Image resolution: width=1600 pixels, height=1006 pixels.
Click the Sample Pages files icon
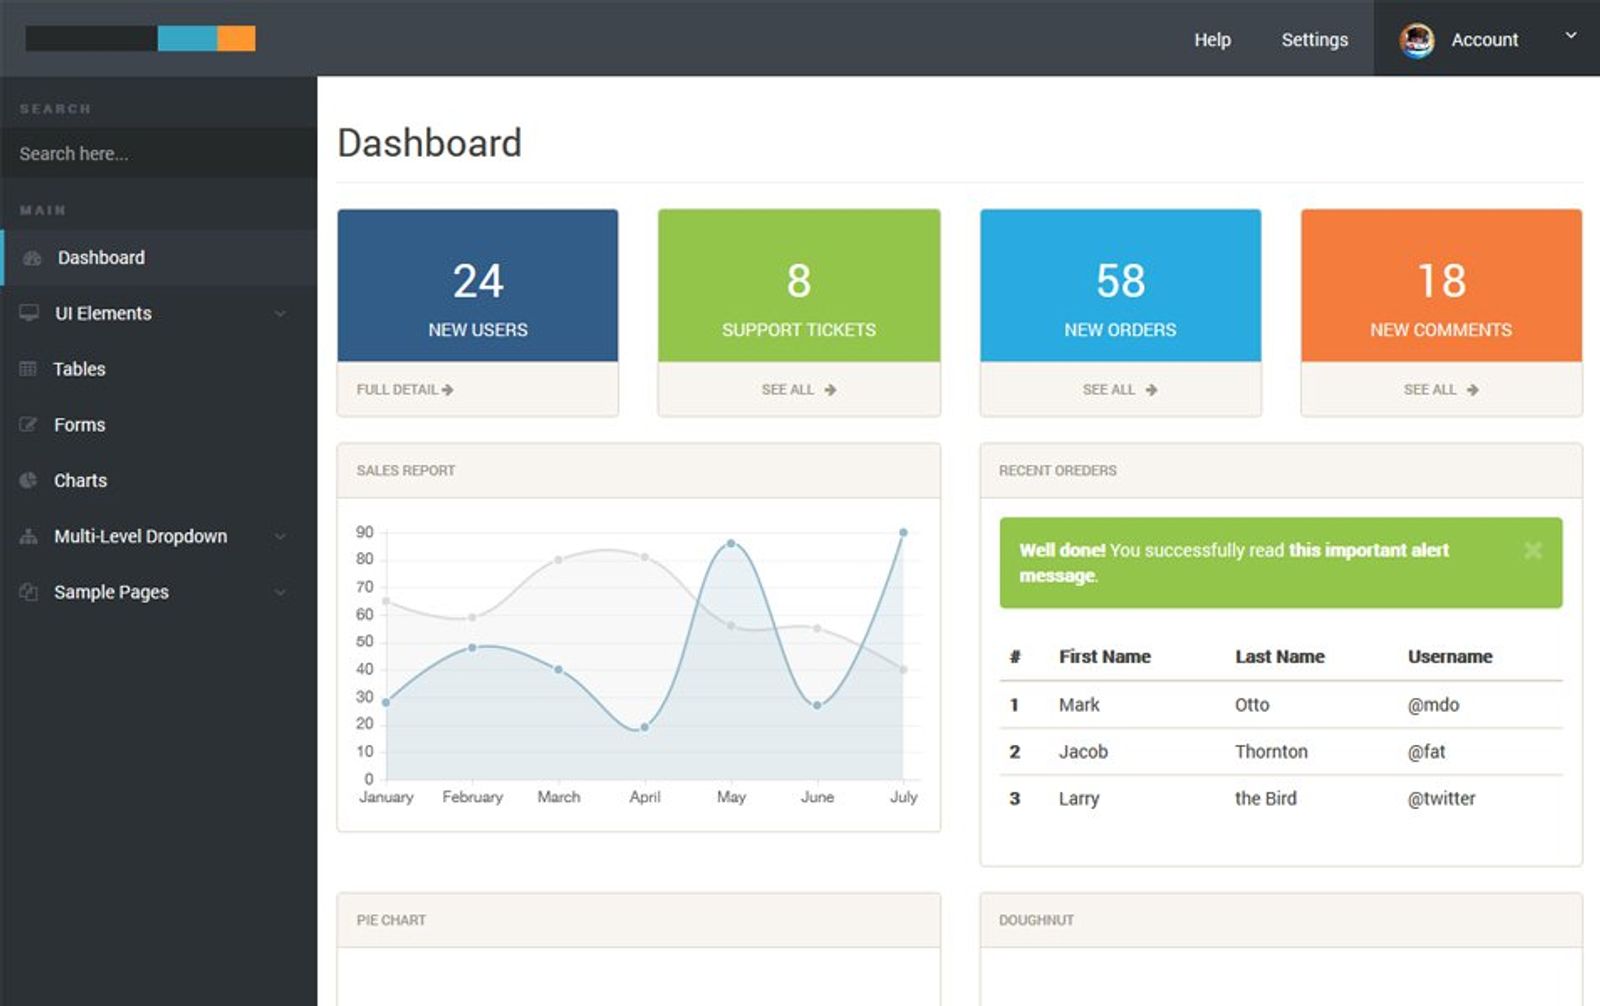point(28,592)
